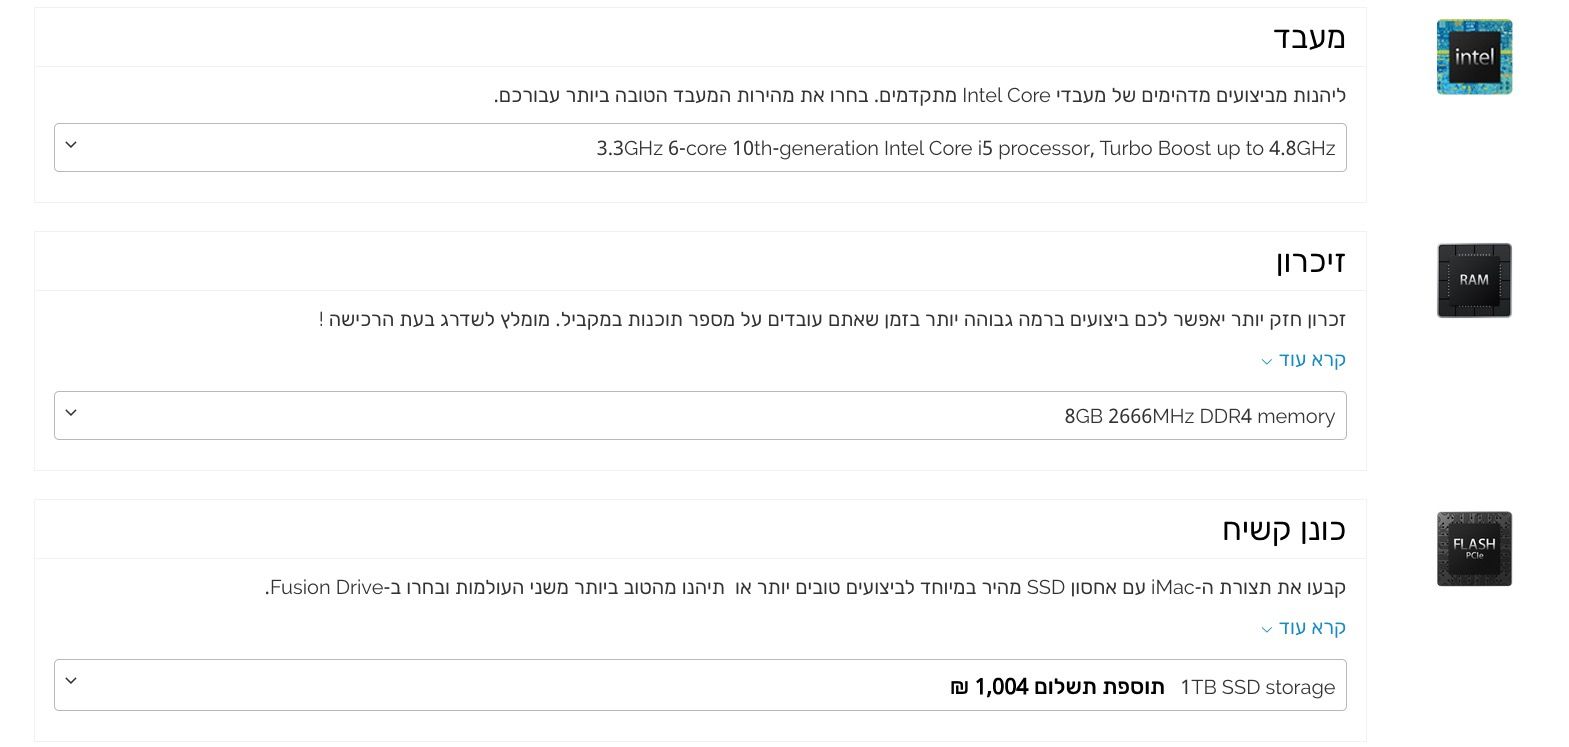Click the chevron inside the storage dropdown

tap(70, 680)
